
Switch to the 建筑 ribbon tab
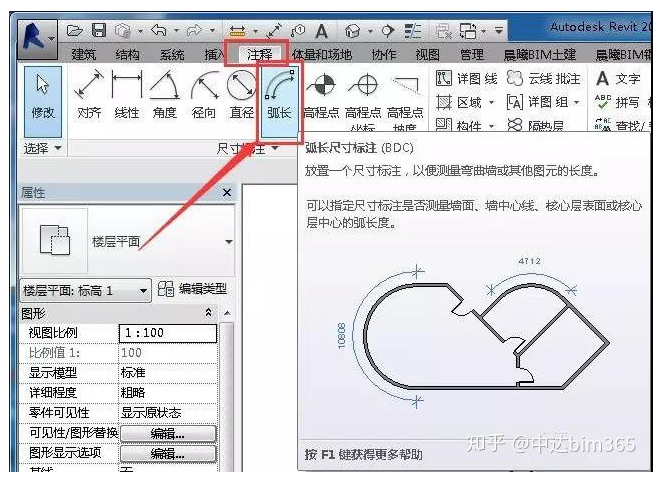86,55
